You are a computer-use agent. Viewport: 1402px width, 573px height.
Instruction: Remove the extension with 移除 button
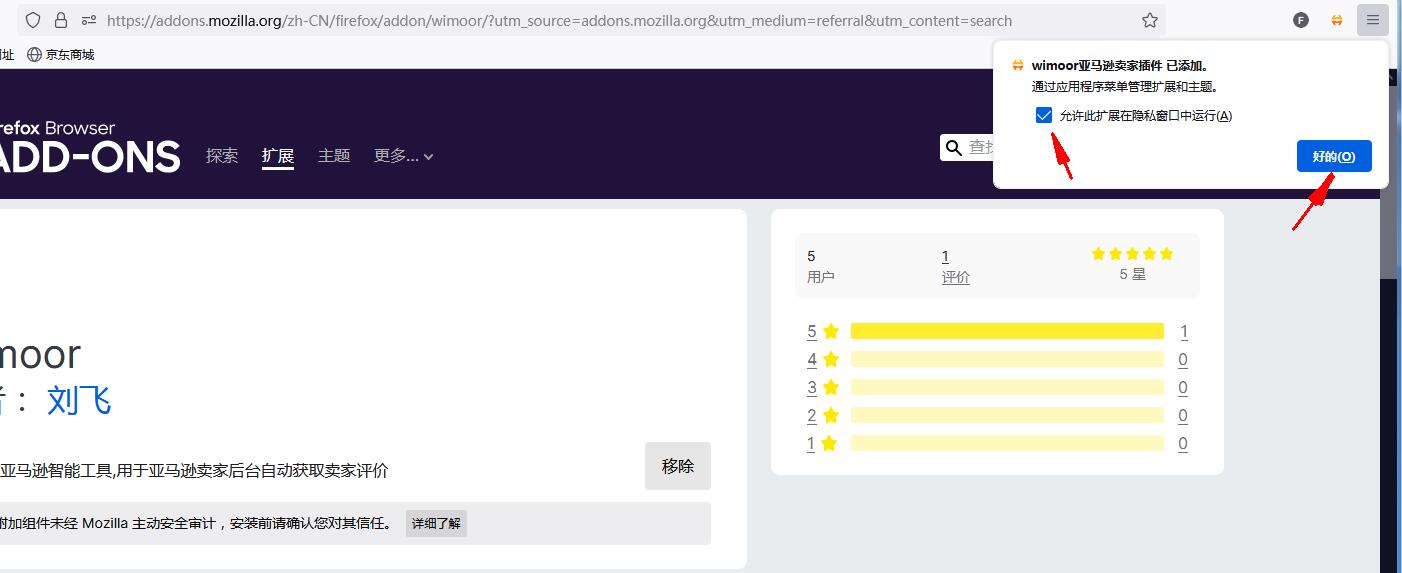[678, 466]
